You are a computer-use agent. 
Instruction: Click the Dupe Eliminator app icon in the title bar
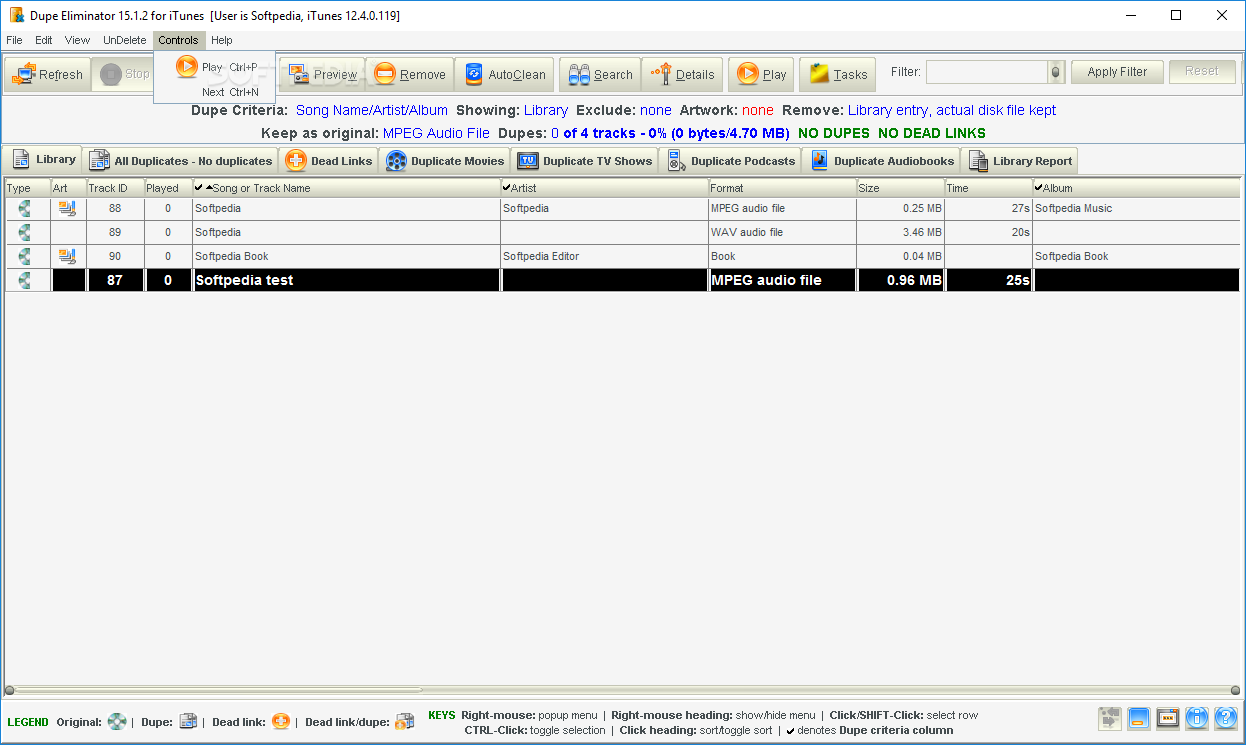coord(15,15)
